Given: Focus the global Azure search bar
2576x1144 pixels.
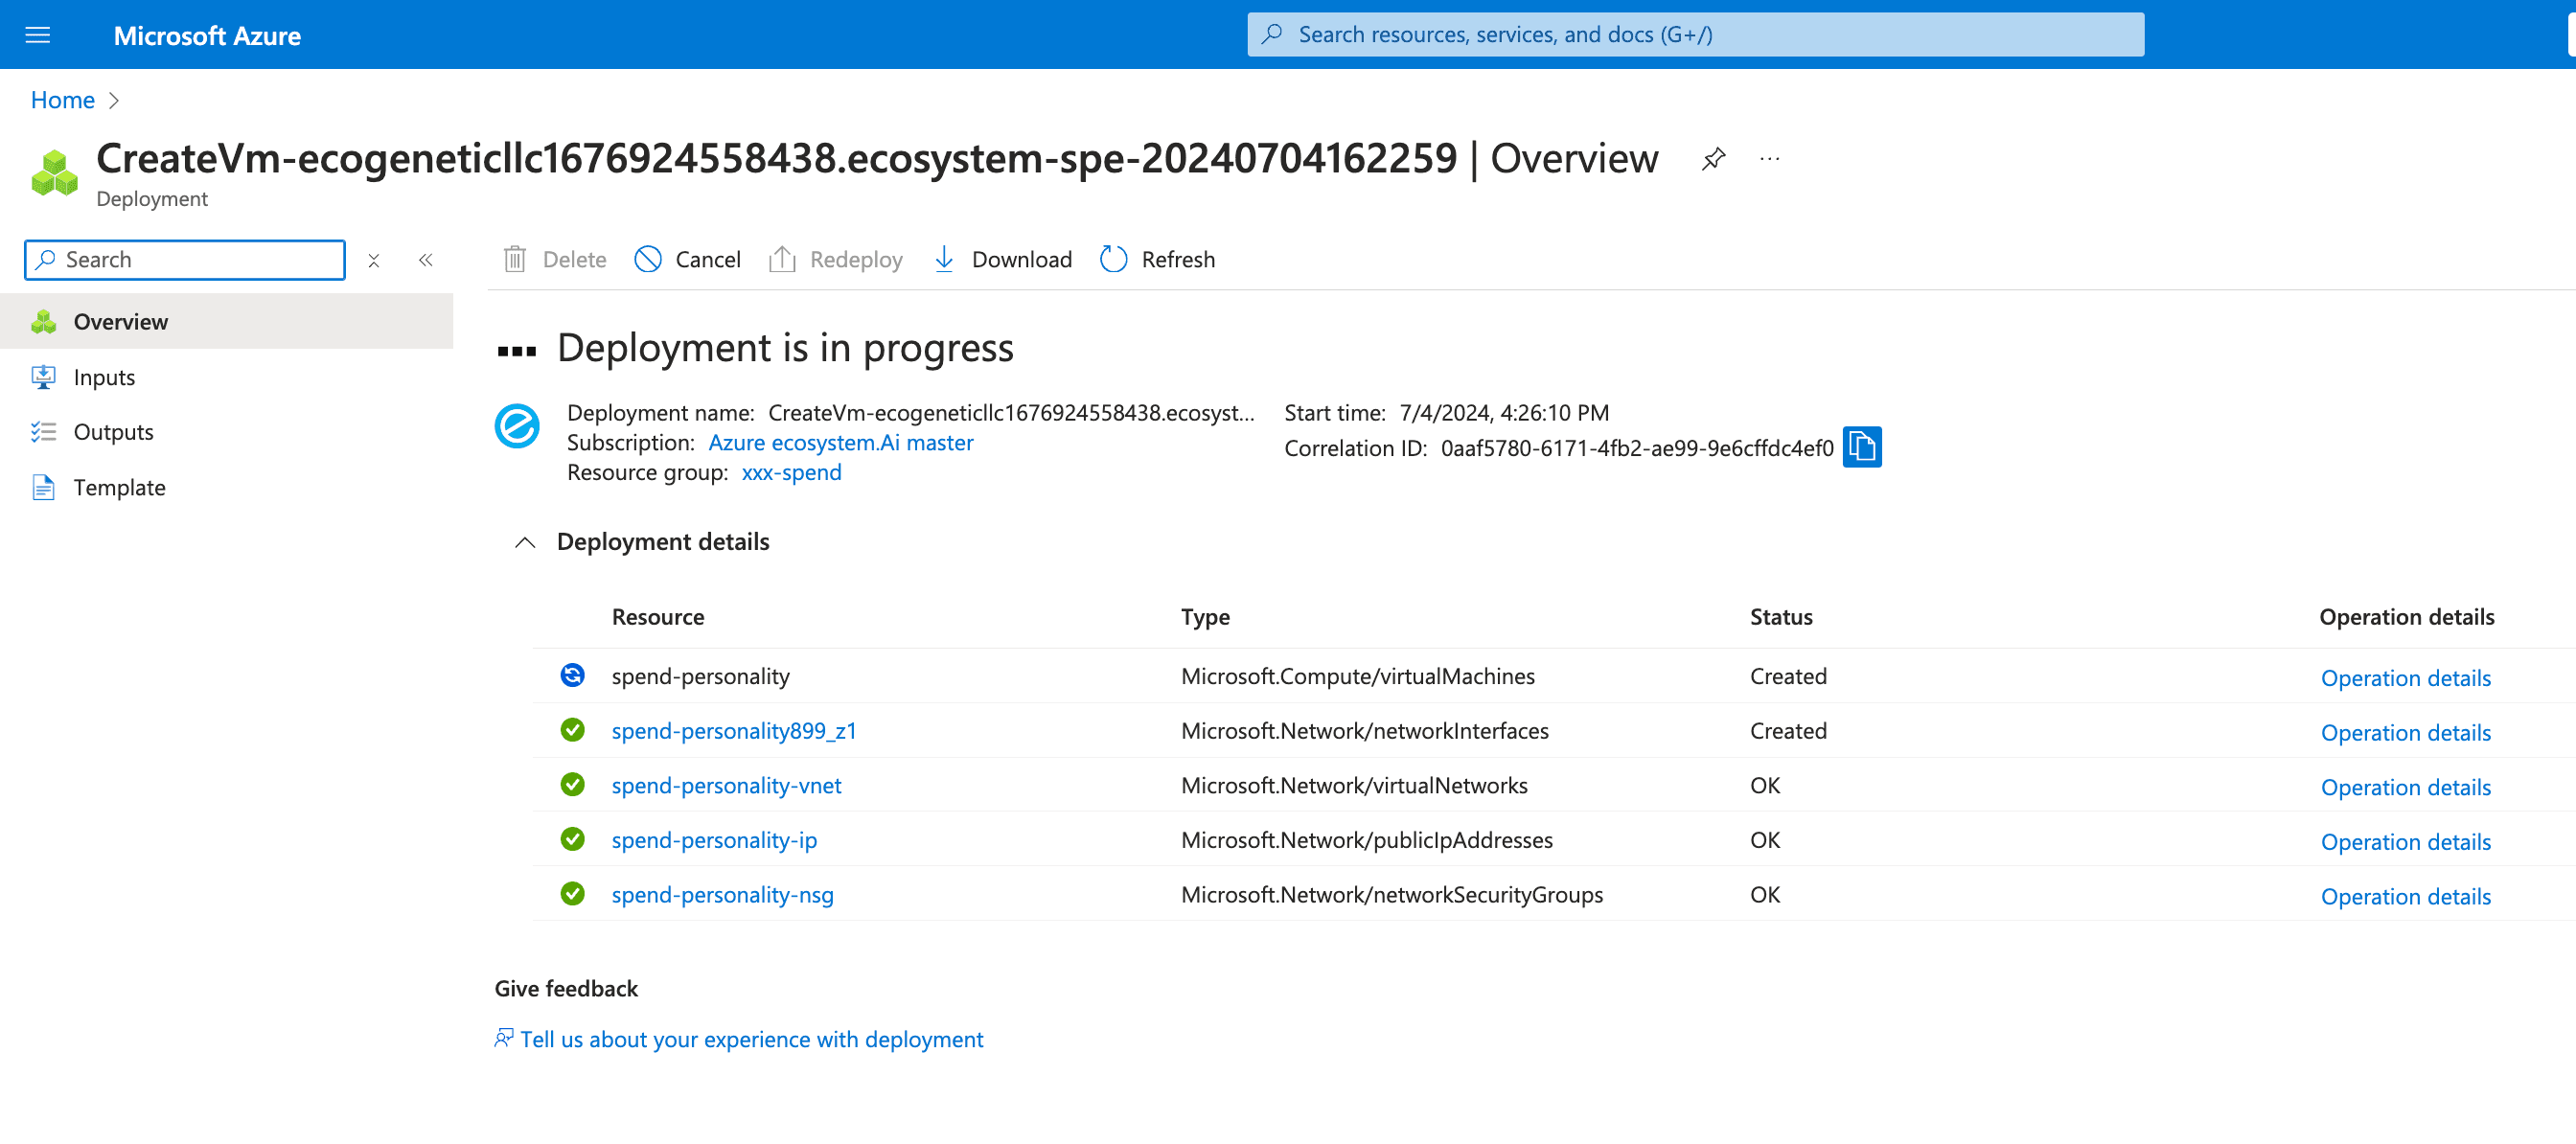Looking at the screenshot, I should [1695, 35].
